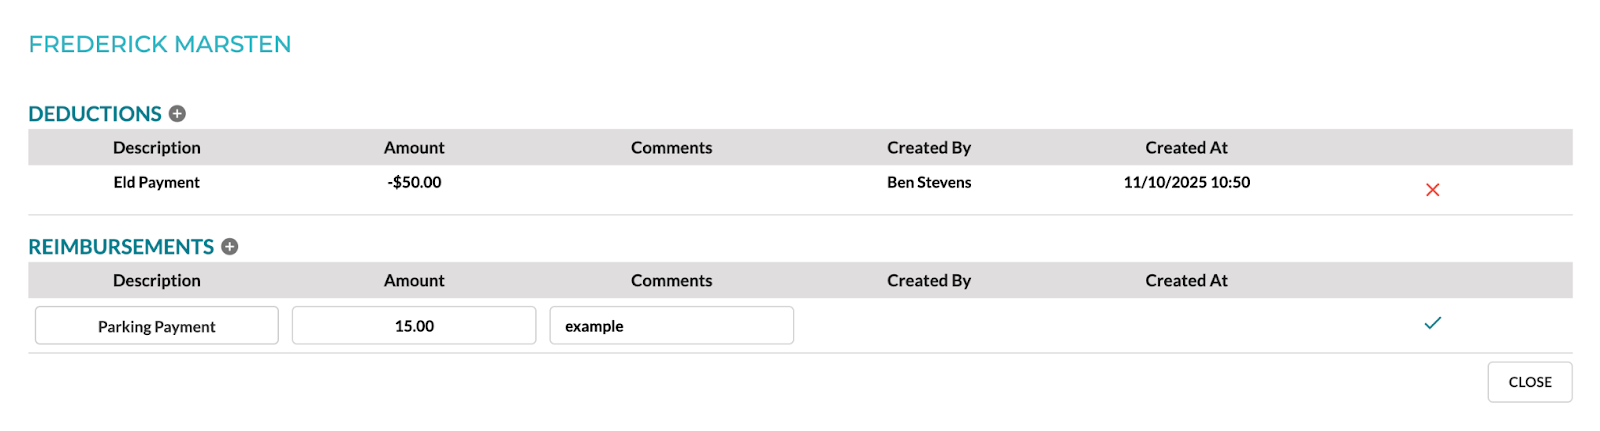Viewport: 1600px width, 431px height.
Task: Add a new deduction with plus icon
Action: point(177,114)
